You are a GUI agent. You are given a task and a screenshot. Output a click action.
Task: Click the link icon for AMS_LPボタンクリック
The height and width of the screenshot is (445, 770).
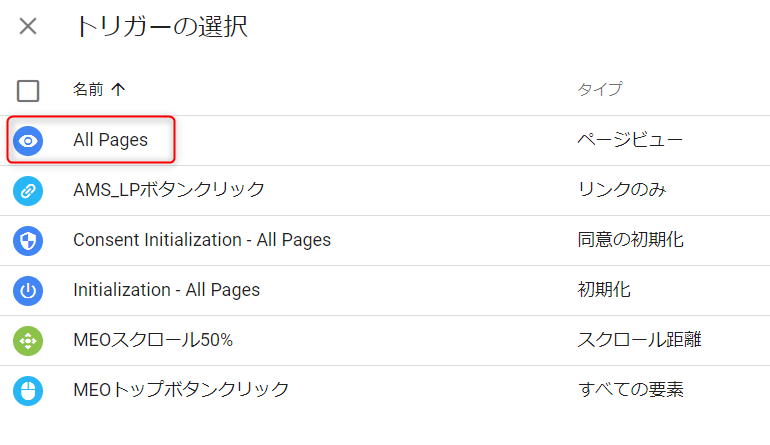point(28,191)
